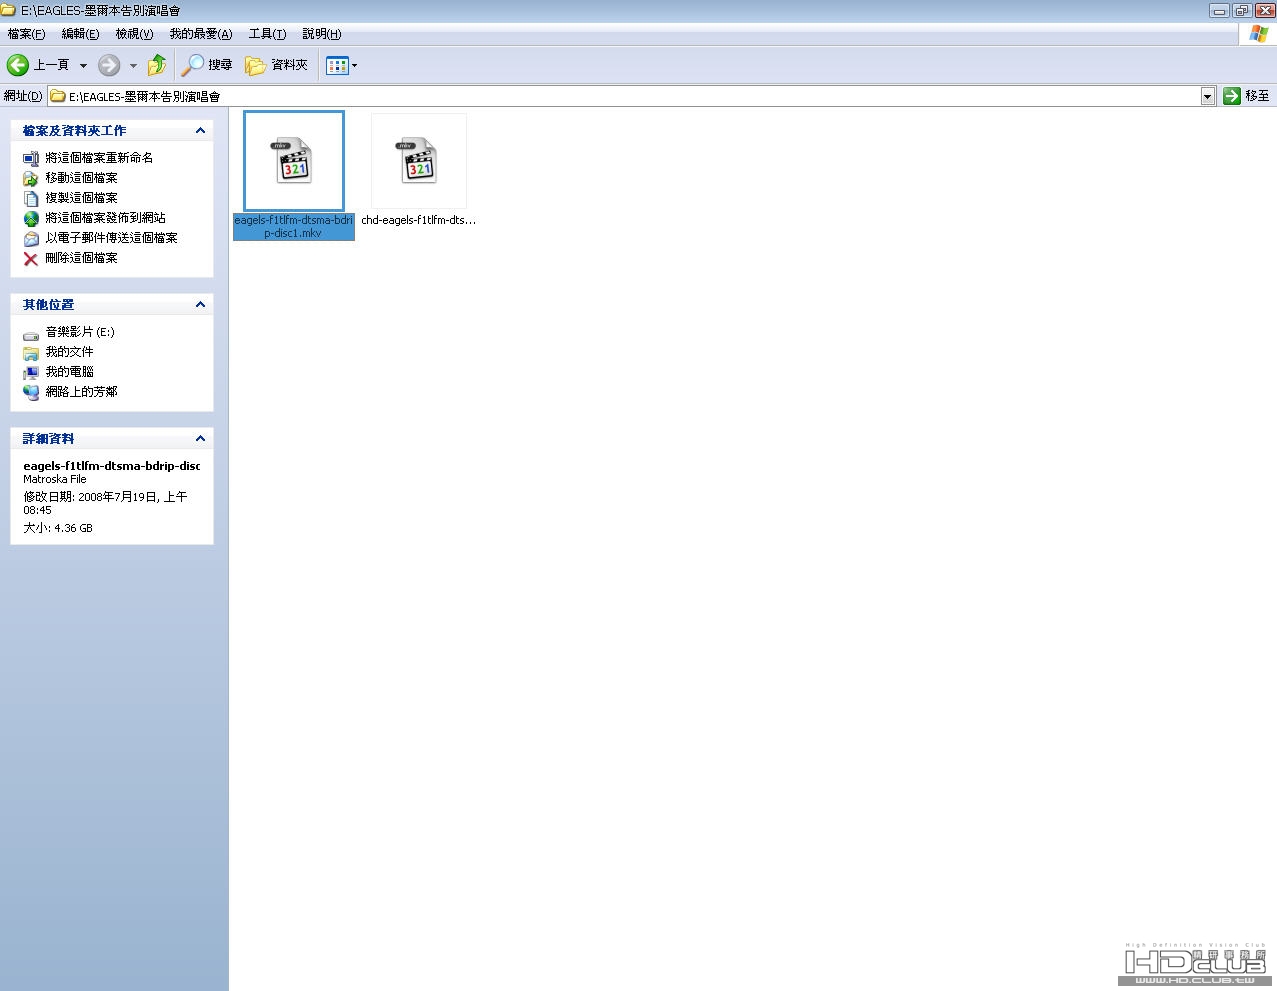Click the rename file icon
This screenshot has height=991, width=1277.
click(31, 158)
